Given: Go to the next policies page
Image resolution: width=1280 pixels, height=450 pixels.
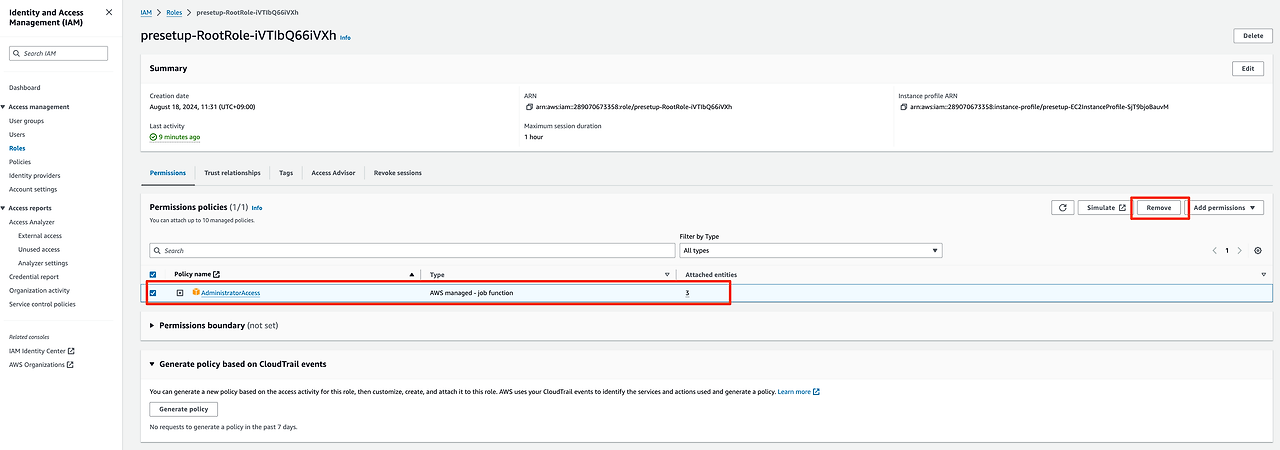Looking at the screenshot, I should pyautogui.click(x=1239, y=250).
